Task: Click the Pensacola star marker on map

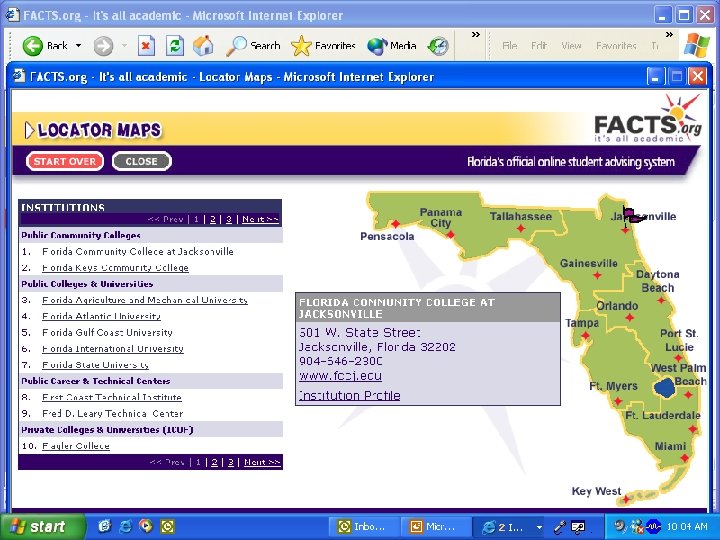Action: pos(395,224)
